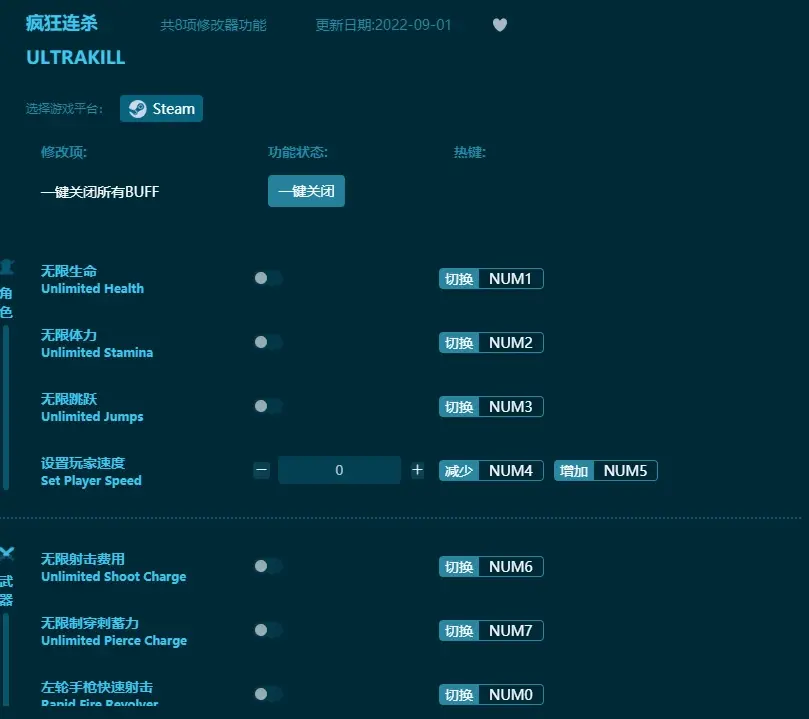This screenshot has height=719, width=809.
Task: Click the NUM5 increase speed hotkey
Action: coord(625,471)
